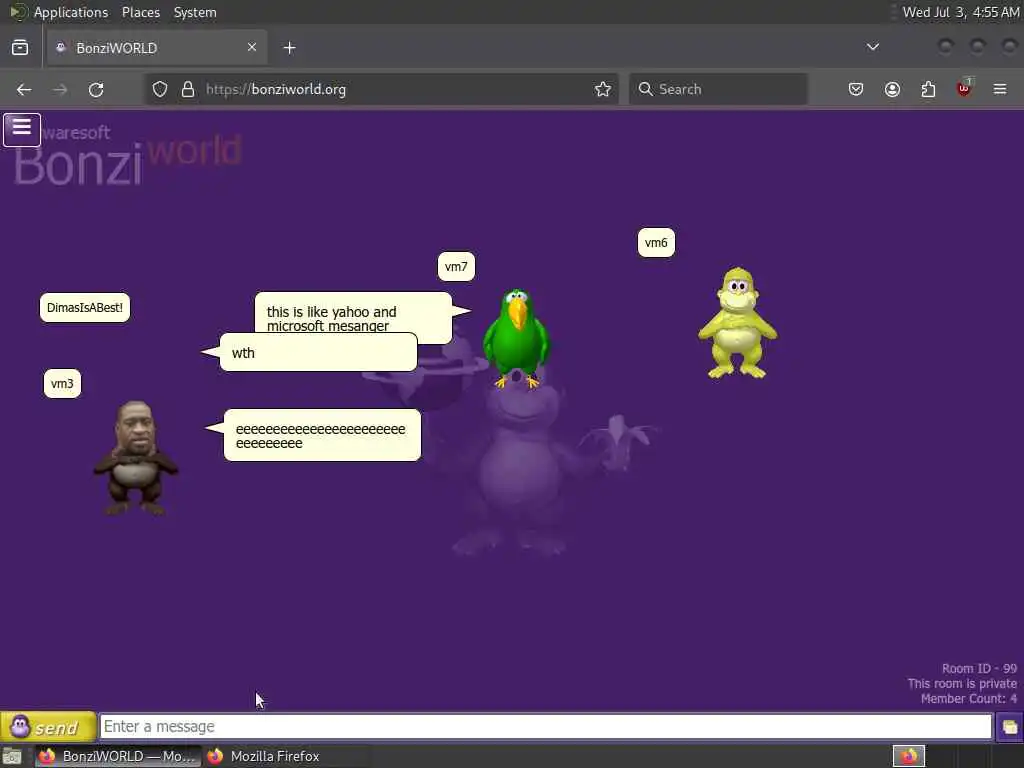Image resolution: width=1024 pixels, height=768 pixels.
Task: Click the green parrot character vm7
Action: (x=516, y=338)
